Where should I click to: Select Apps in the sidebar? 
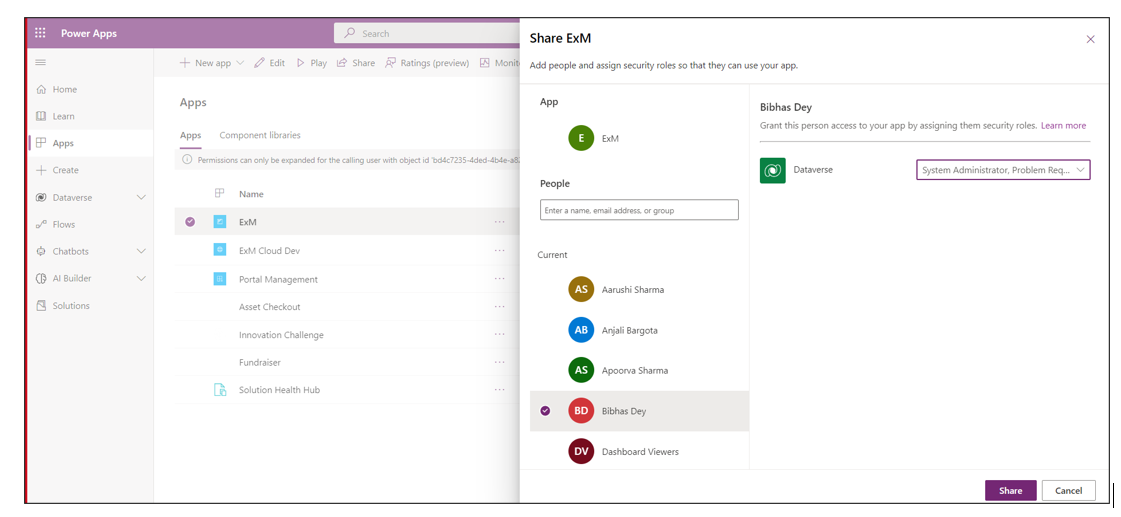pyautogui.click(x=63, y=143)
